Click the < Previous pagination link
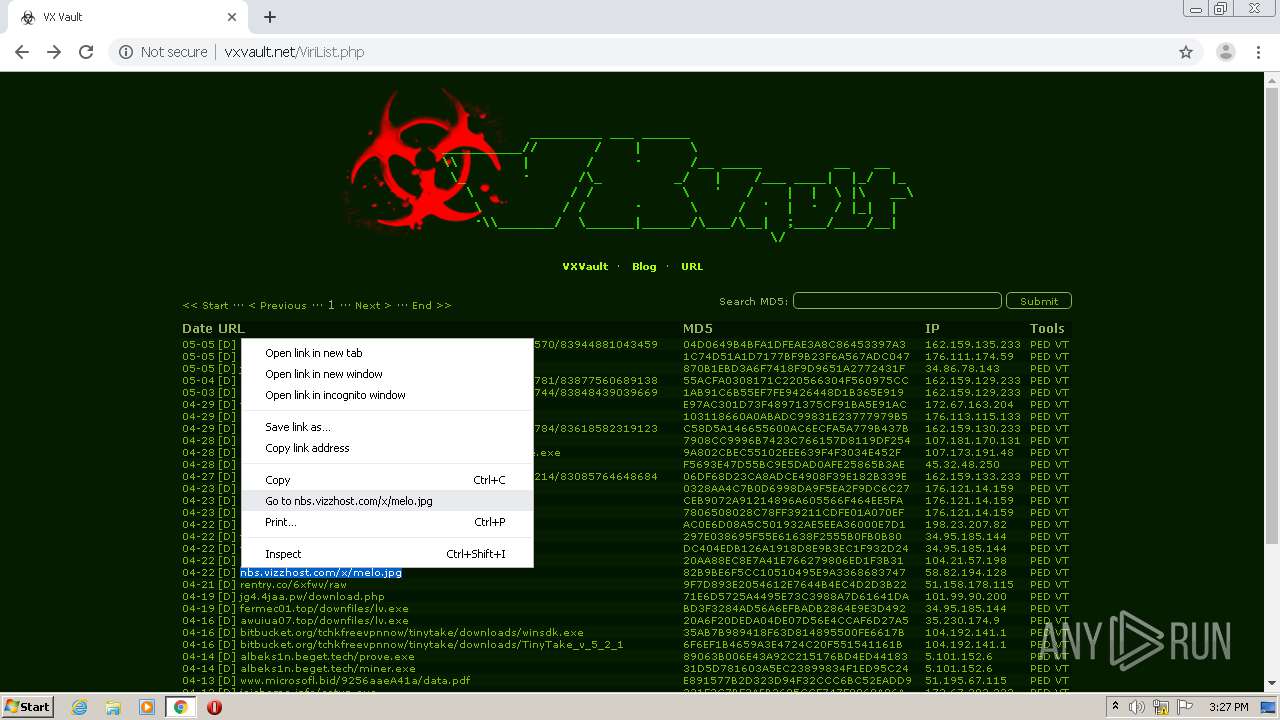The width and height of the screenshot is (1280, 720). pyautogui.click(x=277, y=305)
